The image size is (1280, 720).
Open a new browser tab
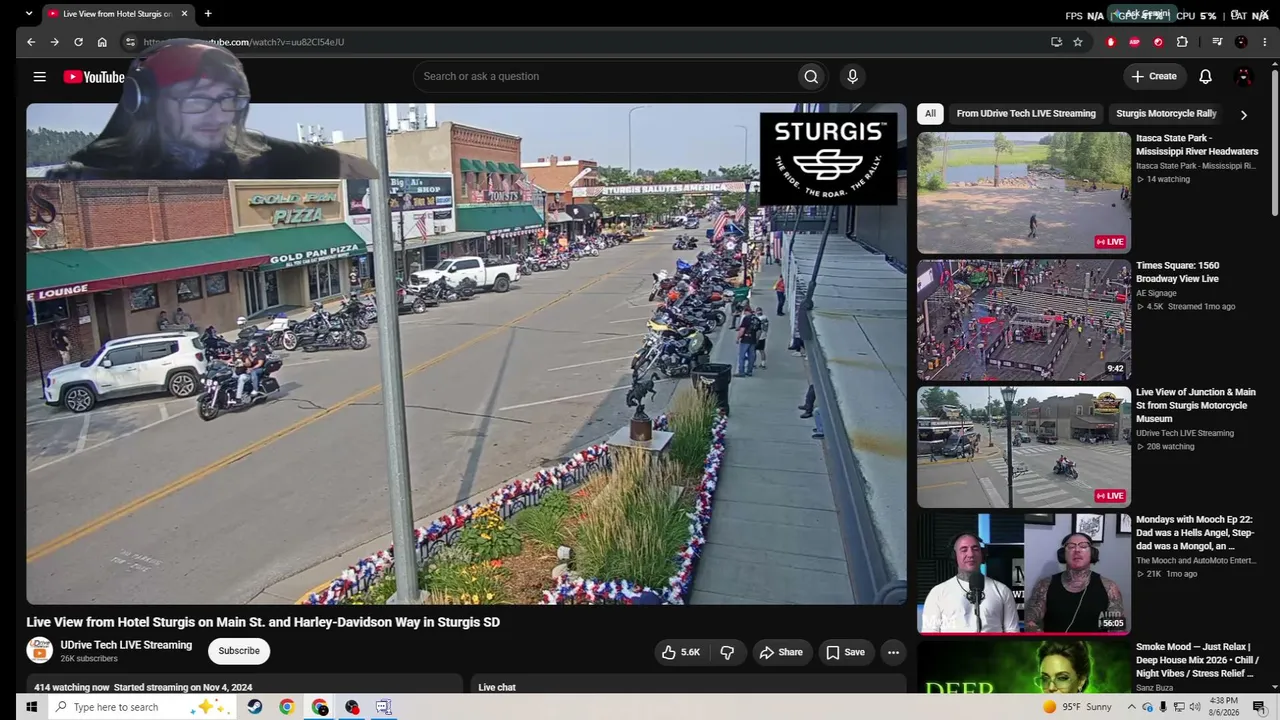(208, 14)
